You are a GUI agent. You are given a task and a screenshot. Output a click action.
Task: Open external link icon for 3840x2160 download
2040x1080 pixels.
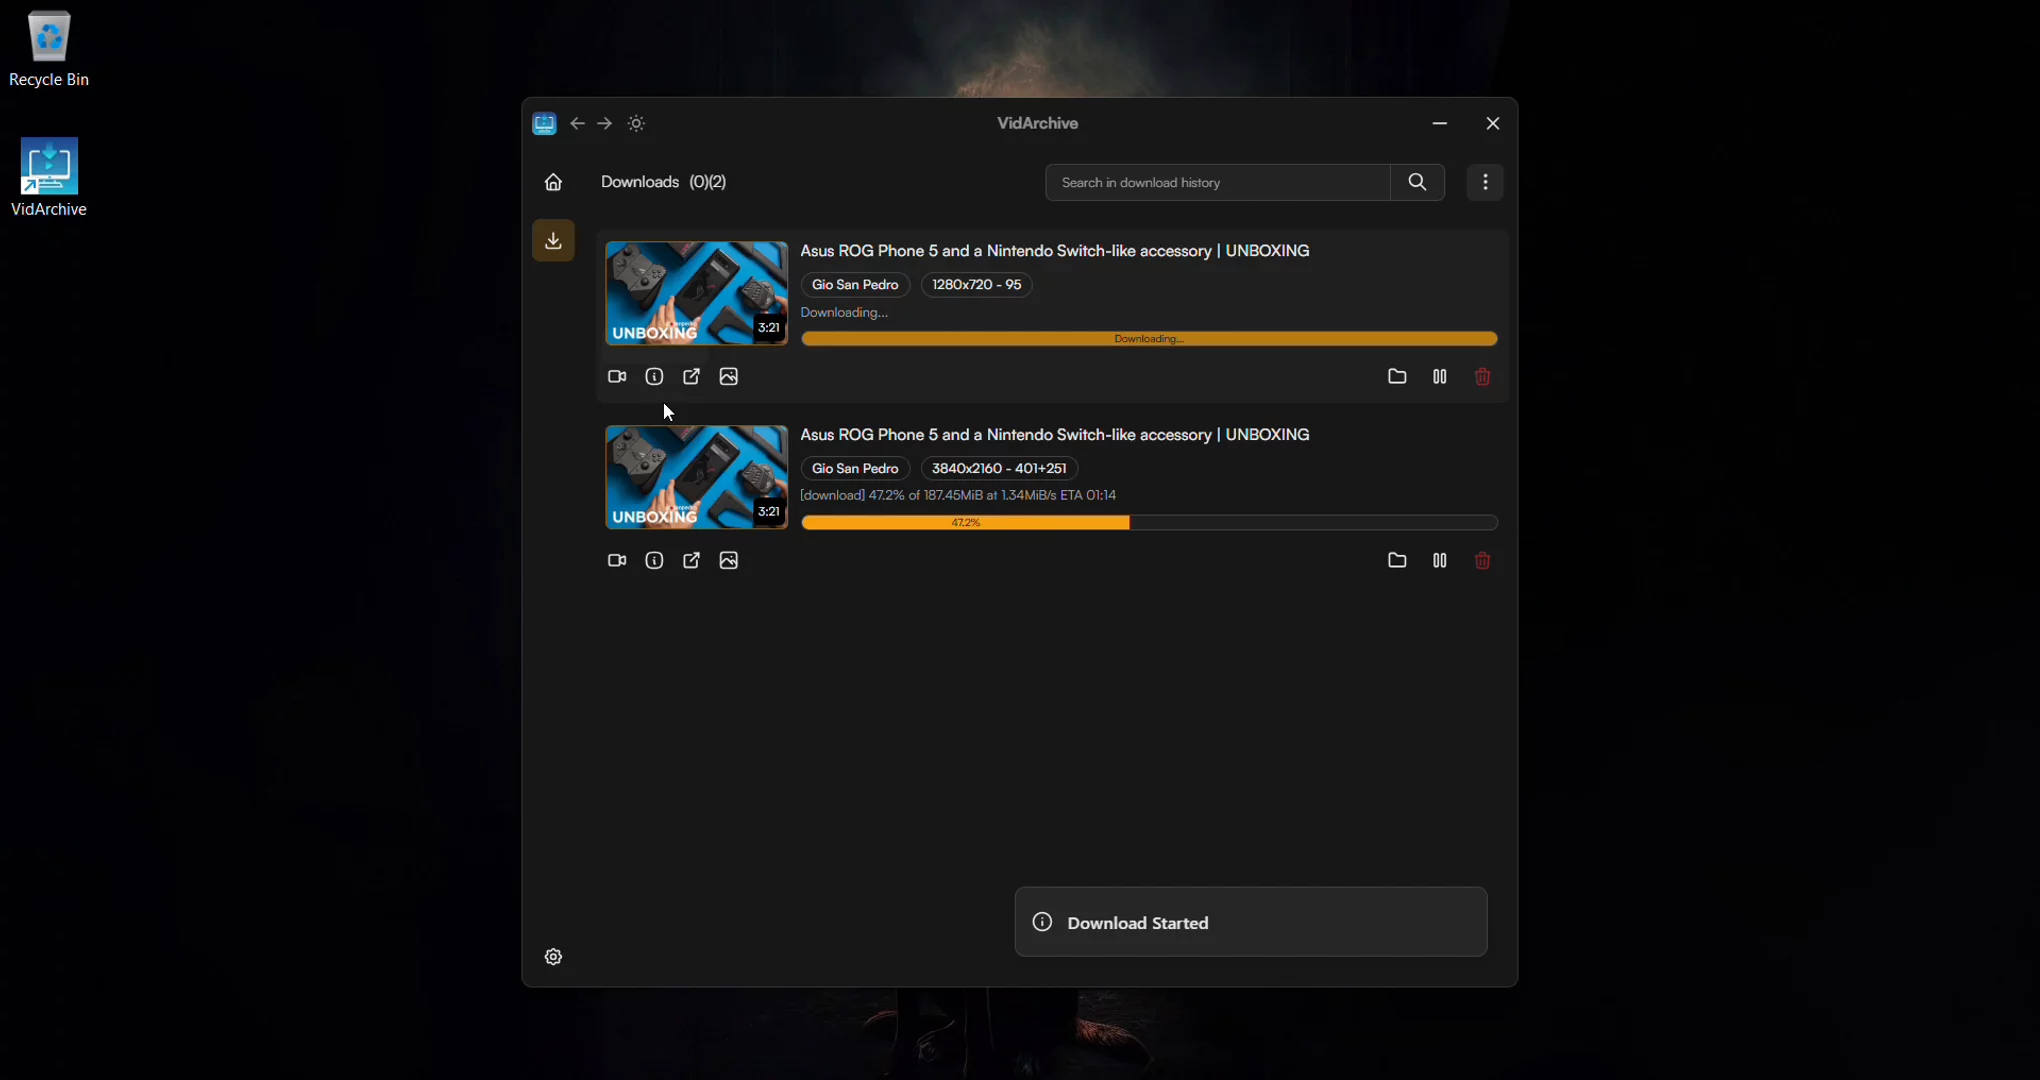[x=691, y=561]
